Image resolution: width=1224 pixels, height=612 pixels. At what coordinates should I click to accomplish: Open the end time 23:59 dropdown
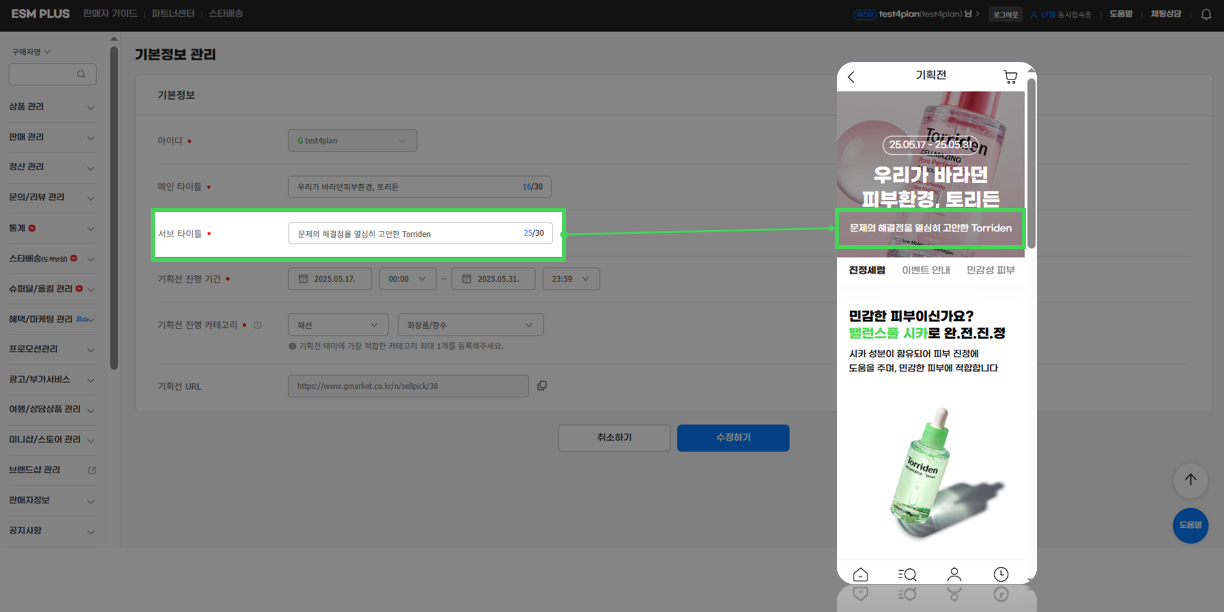(571, 279)
